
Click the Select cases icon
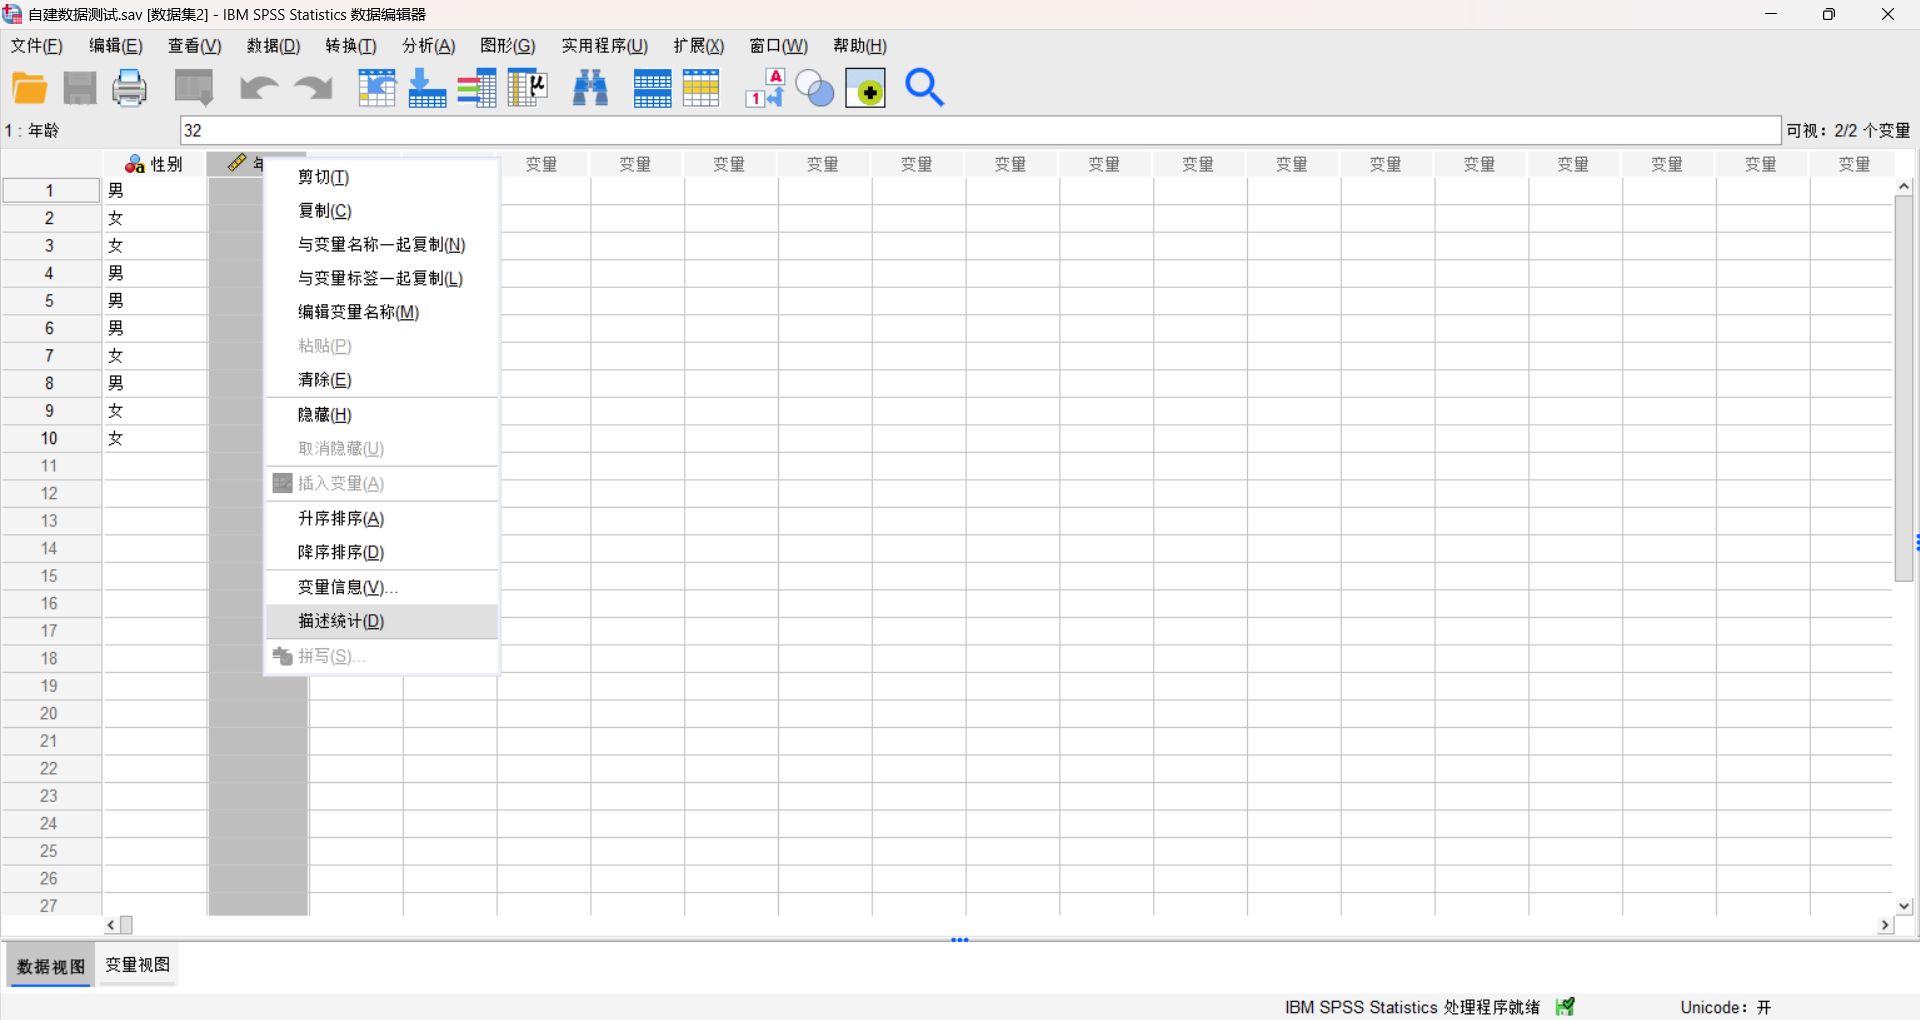pos(701,89)
